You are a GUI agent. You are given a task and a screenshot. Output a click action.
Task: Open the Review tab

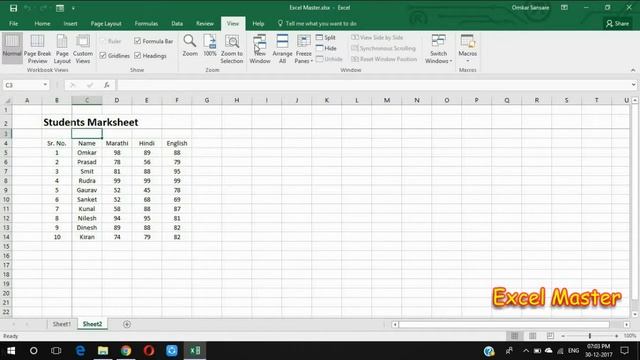click(x=205, y=24)
